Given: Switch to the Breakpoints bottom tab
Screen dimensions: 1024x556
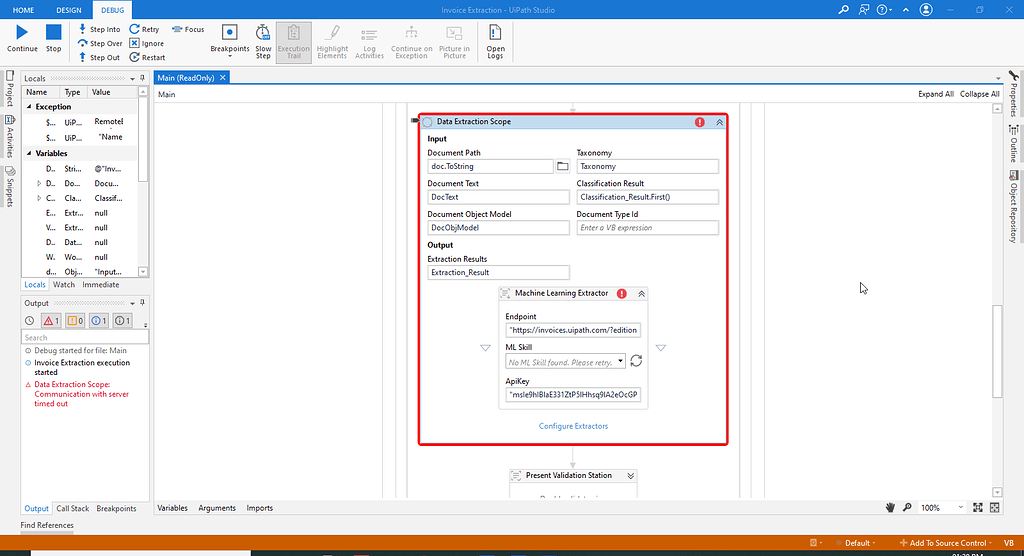Looking at the screenshot, I should coord(116,508).
